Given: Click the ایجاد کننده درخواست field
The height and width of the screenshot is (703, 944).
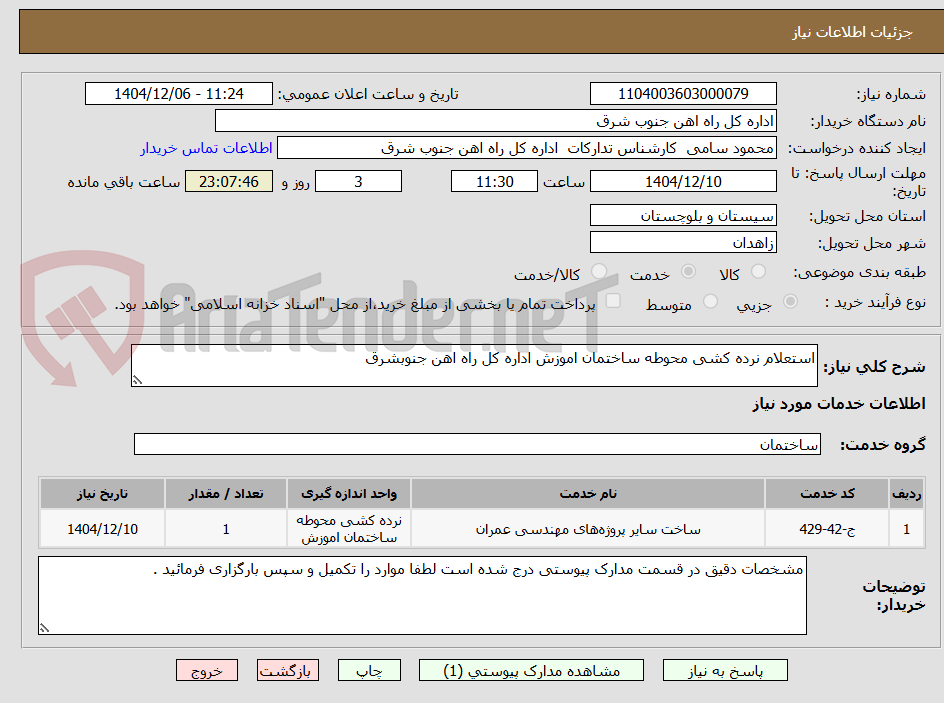Looking at the screenshot, I should click(x=527, y=148).
